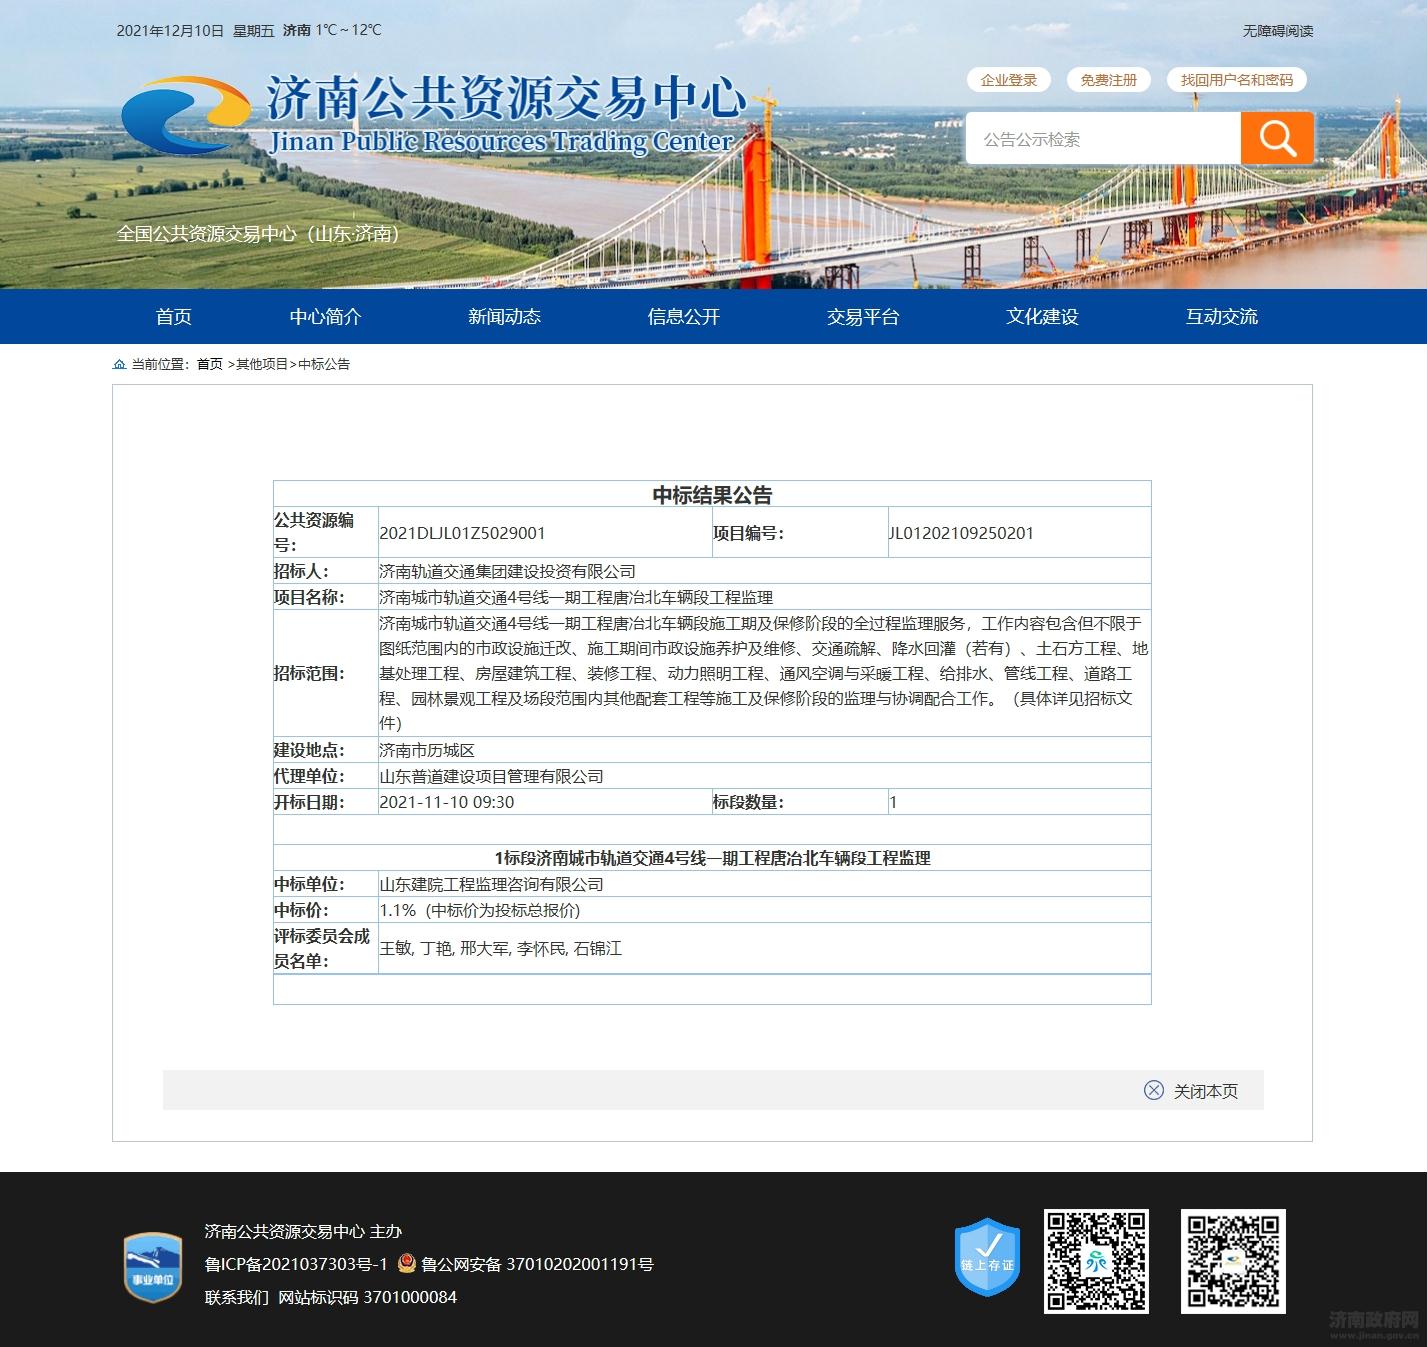Click the 事业单位 badge icon in footer

pyautogui.click(x=152, y=1267)
